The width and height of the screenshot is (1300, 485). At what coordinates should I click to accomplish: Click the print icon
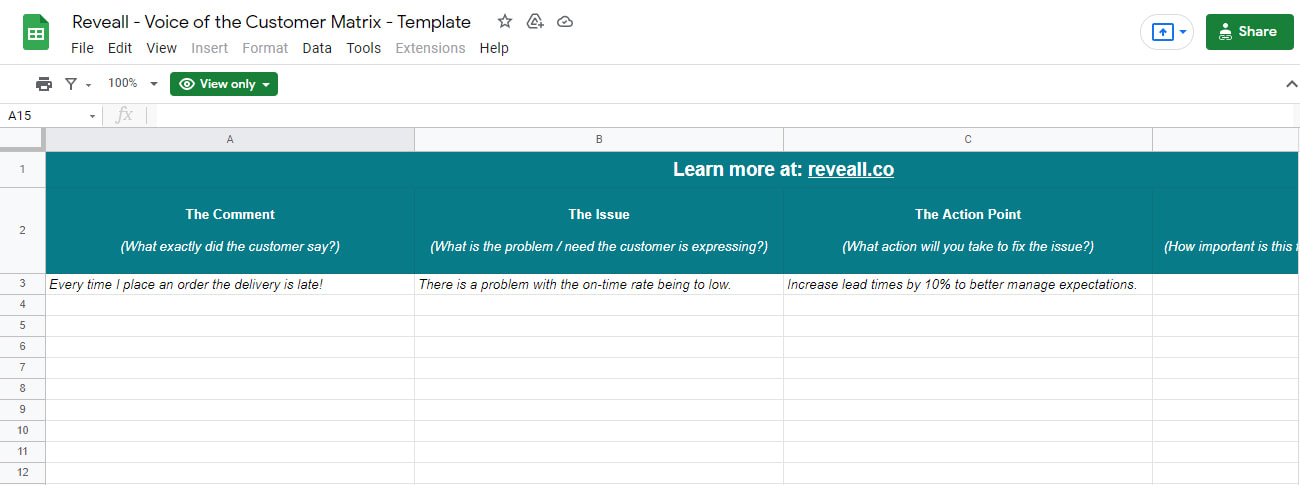(44, 84)
